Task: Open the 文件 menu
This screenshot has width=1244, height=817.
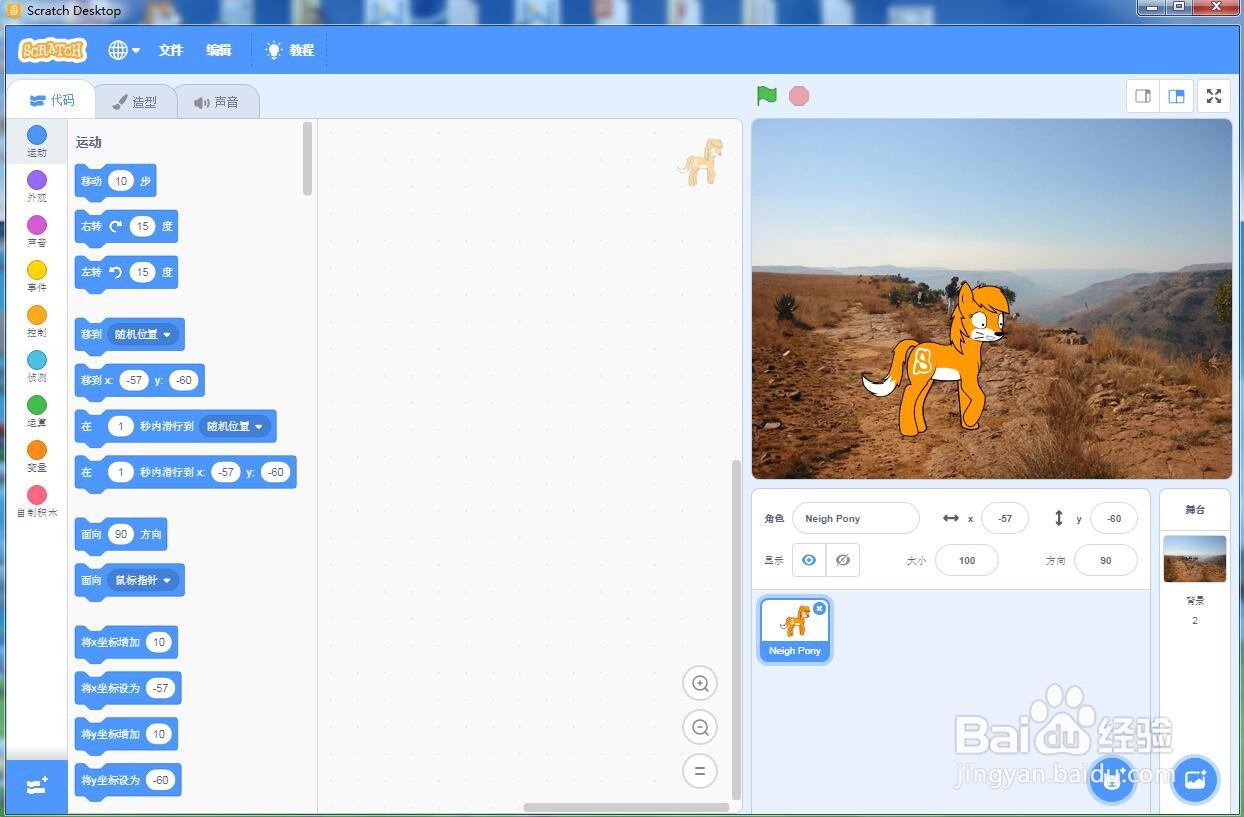Action: click(171, 50)
